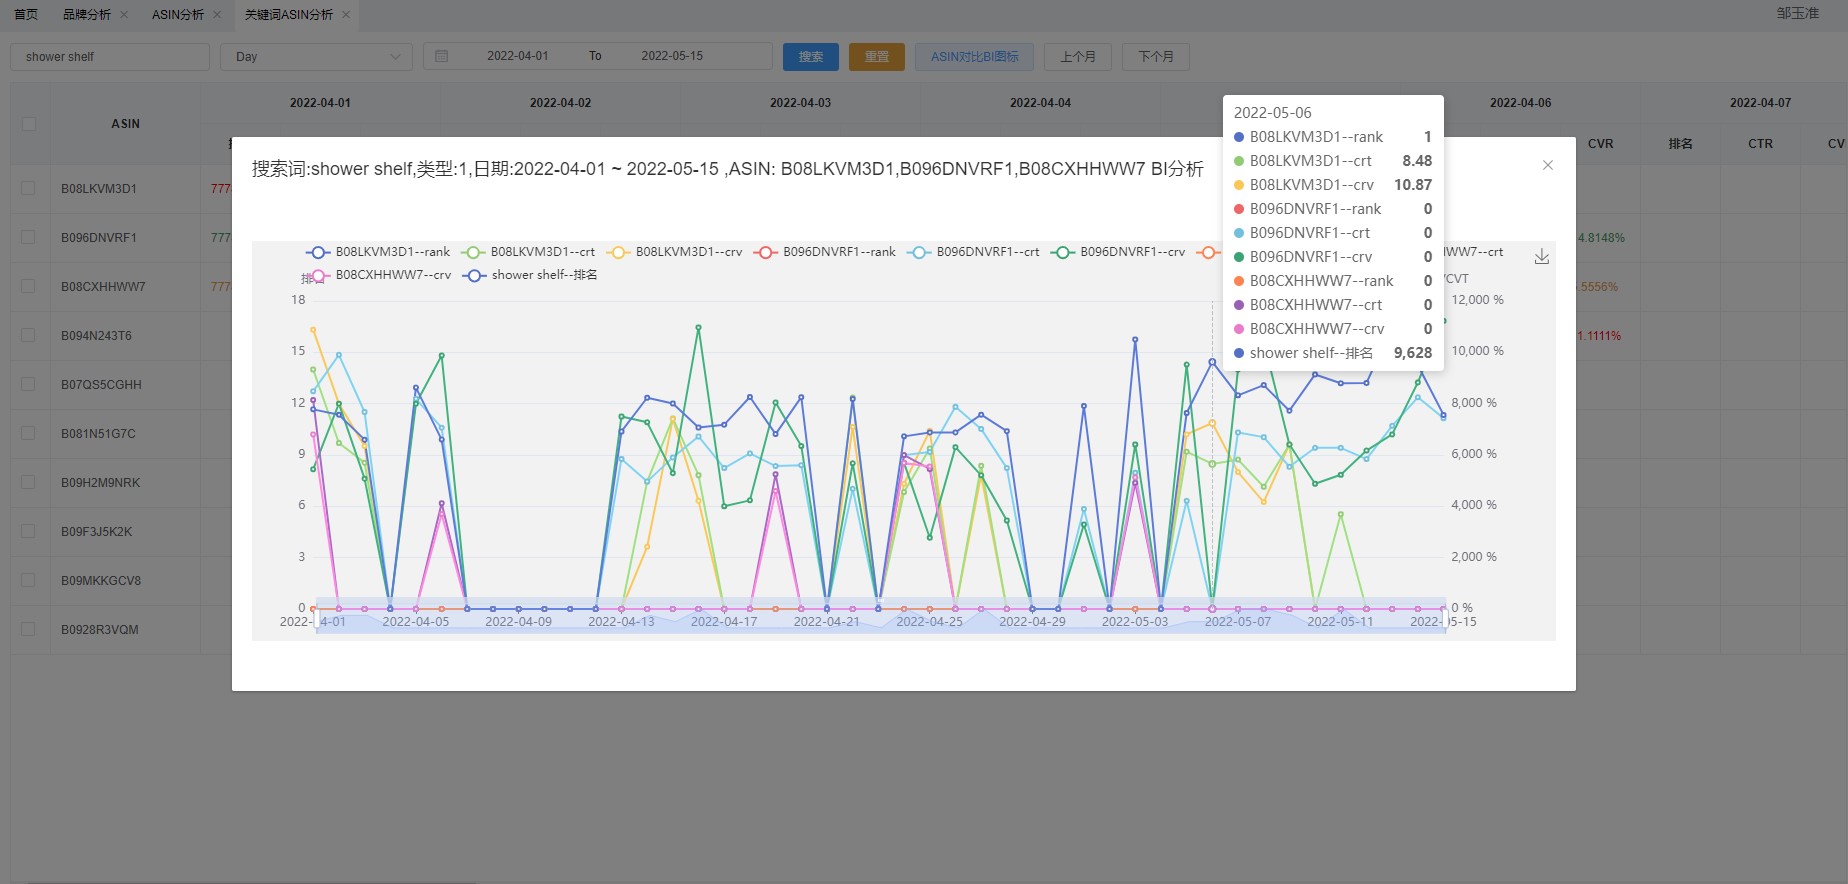Open the 邹玉准 user account menu
The width and height of the screenshot is (1848, 884).
tap(1797, 13)
